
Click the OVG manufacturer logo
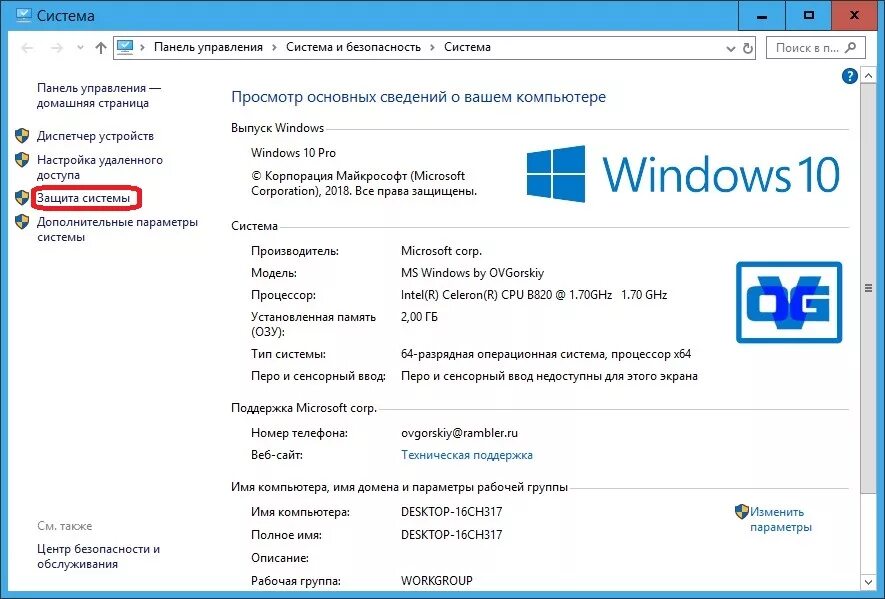tap(789, 302)
